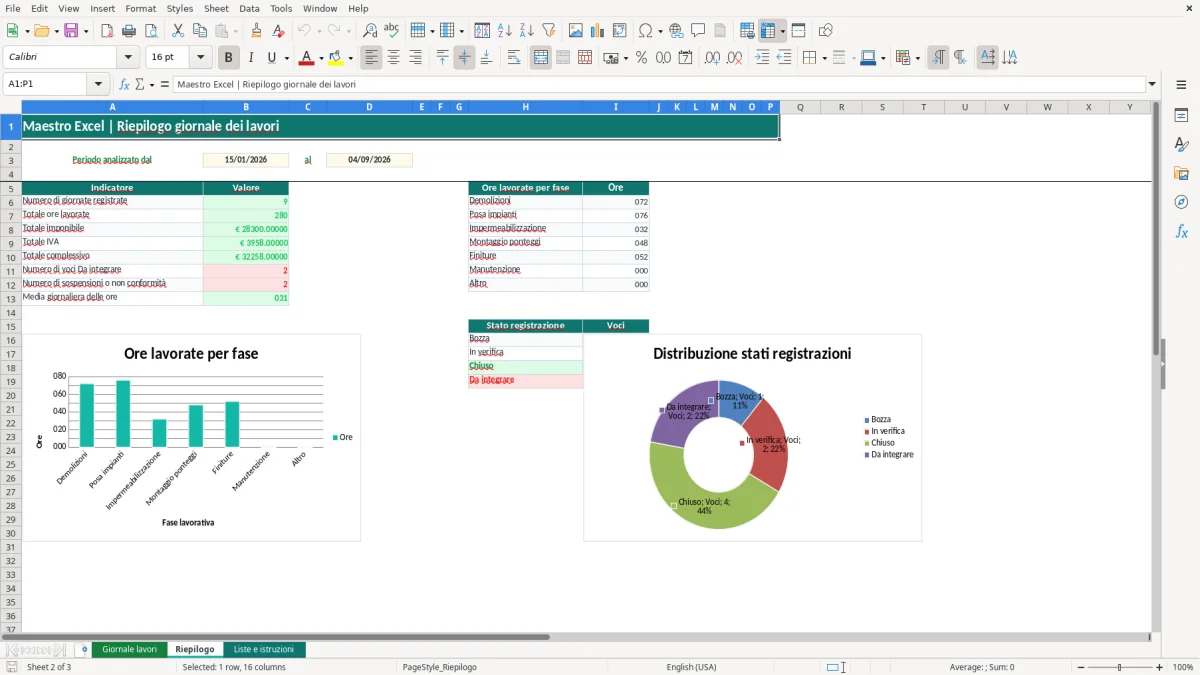
Task: Click English (USA) language in status bar
Action: (x=691, y=667)
